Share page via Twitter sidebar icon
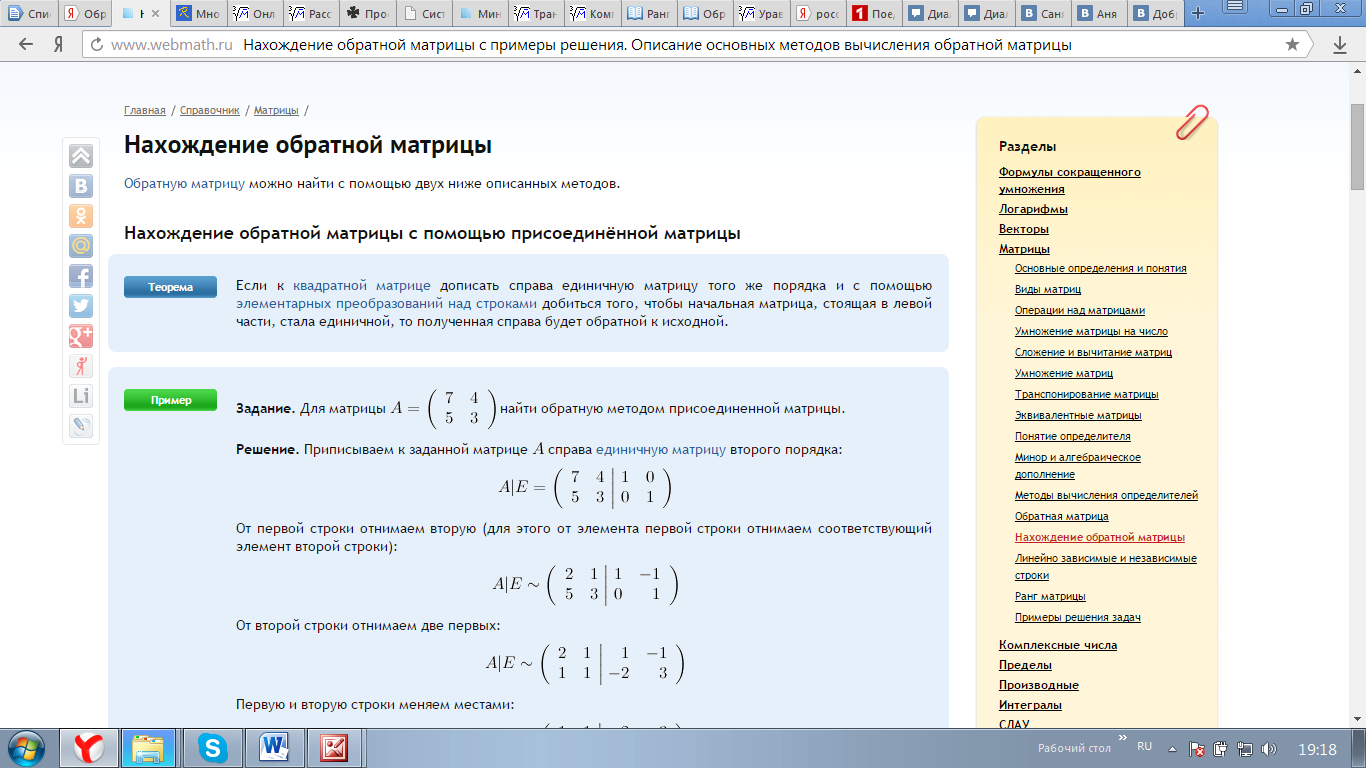 click(x=80, y=306)
